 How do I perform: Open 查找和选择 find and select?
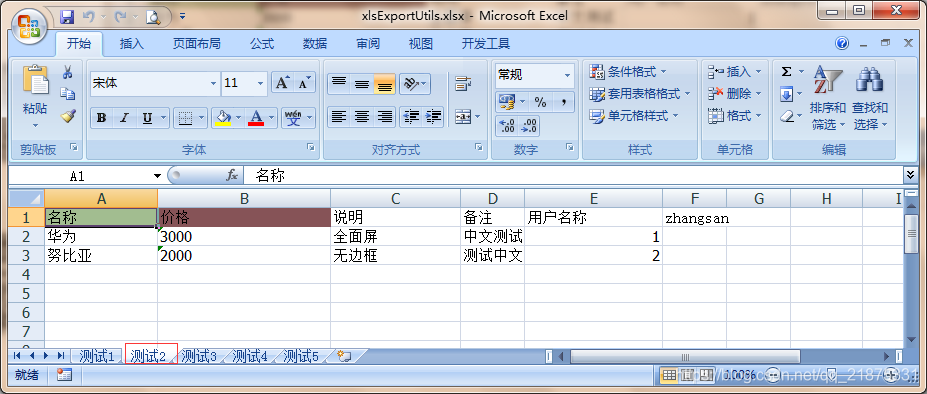pos(870,98)
